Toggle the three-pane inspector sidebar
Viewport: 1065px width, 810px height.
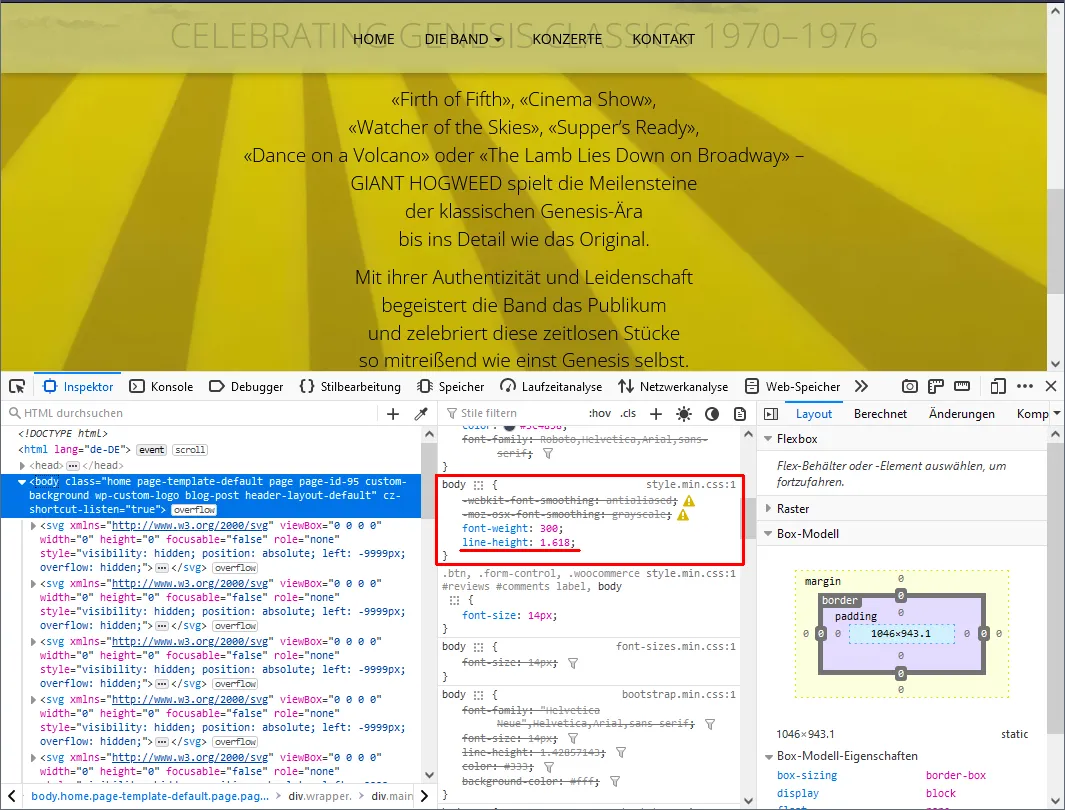click(771, 413)
